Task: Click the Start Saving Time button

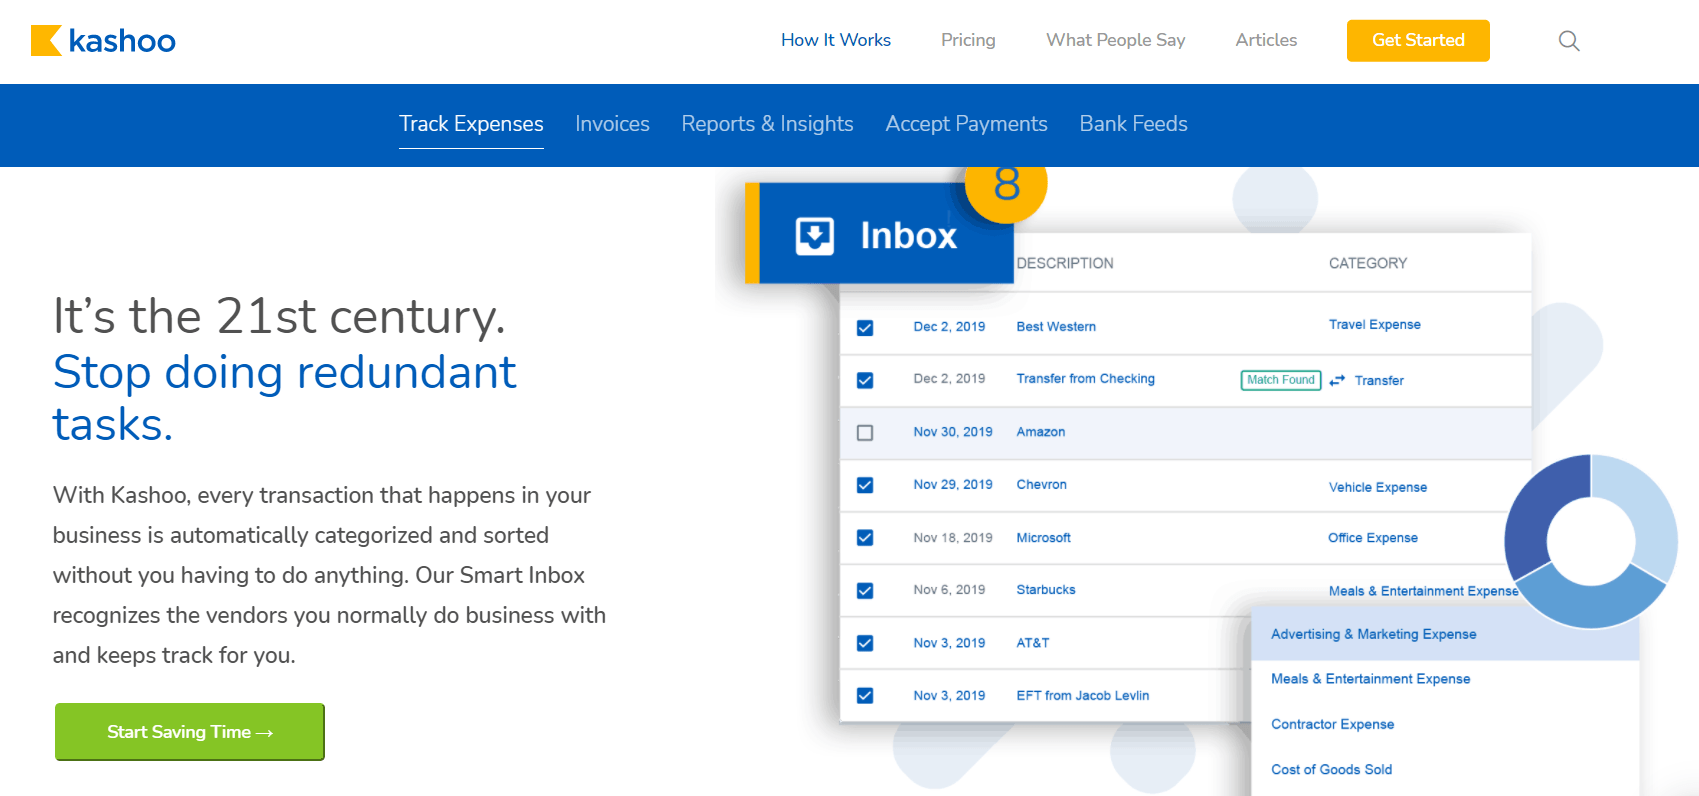Action: click(190, 732)
